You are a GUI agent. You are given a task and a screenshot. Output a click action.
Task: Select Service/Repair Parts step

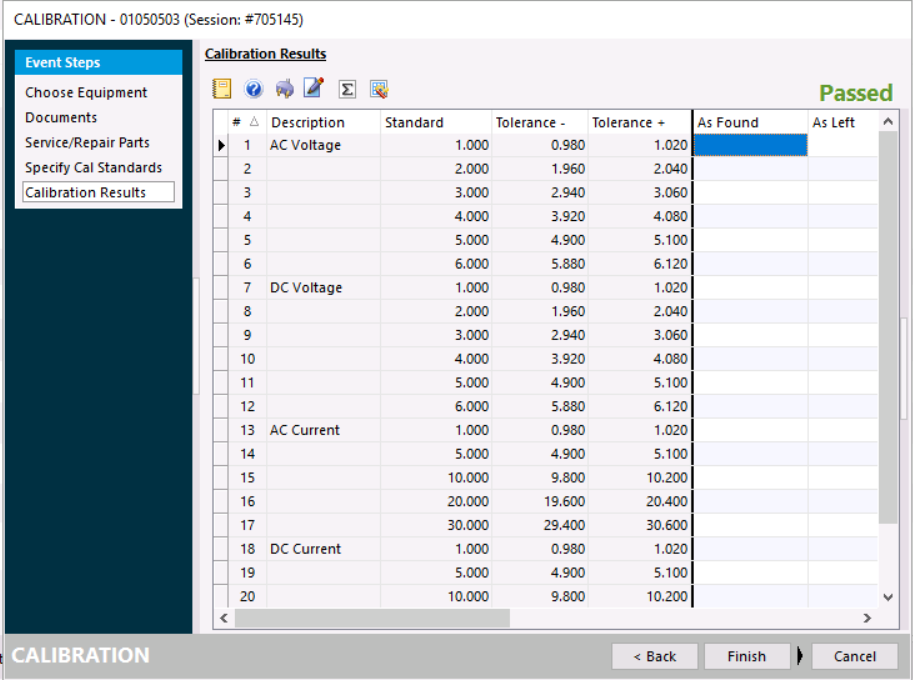click(x=87, y=143)
